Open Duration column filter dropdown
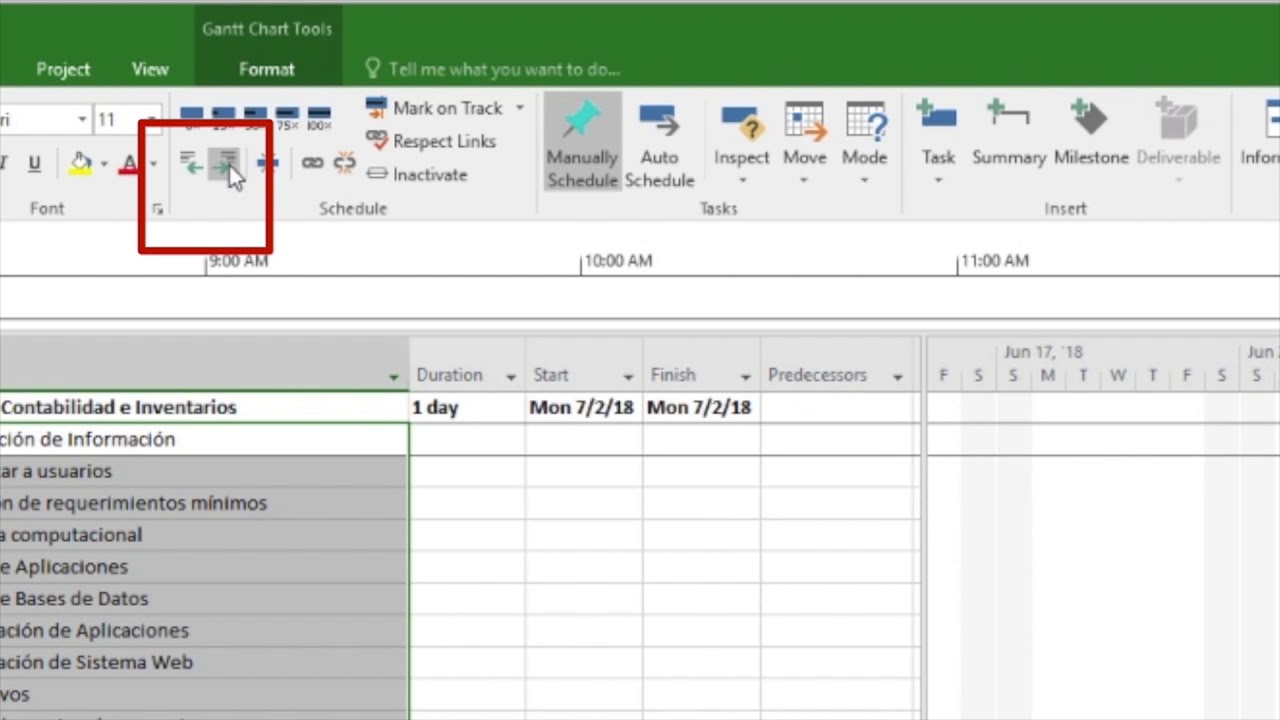 (x=511, y=377)
